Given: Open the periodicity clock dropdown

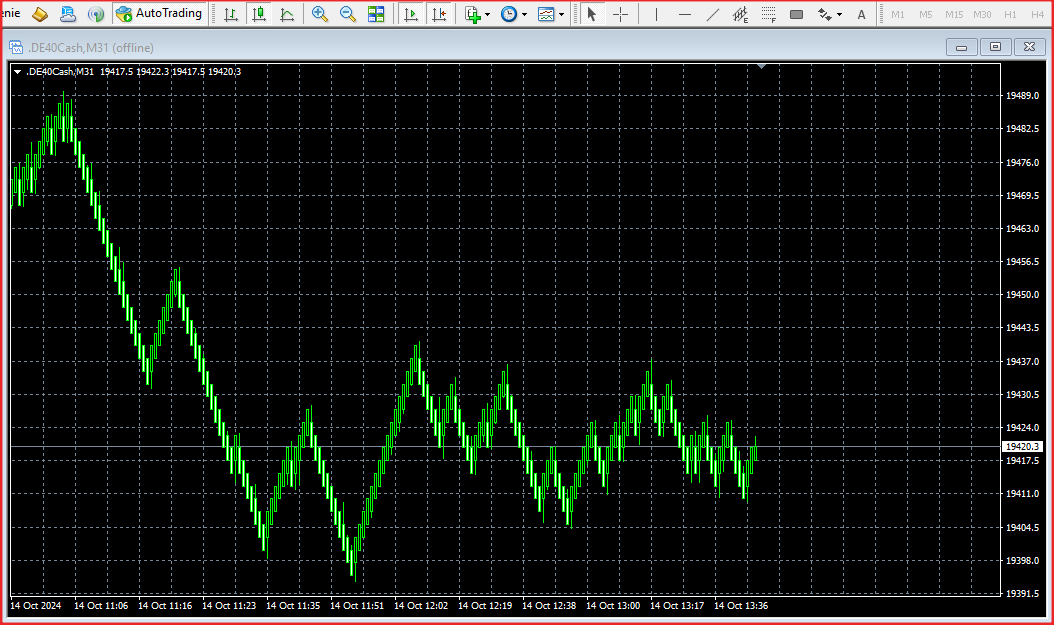Looking at the screenshot, I should (x=513, y=14).
